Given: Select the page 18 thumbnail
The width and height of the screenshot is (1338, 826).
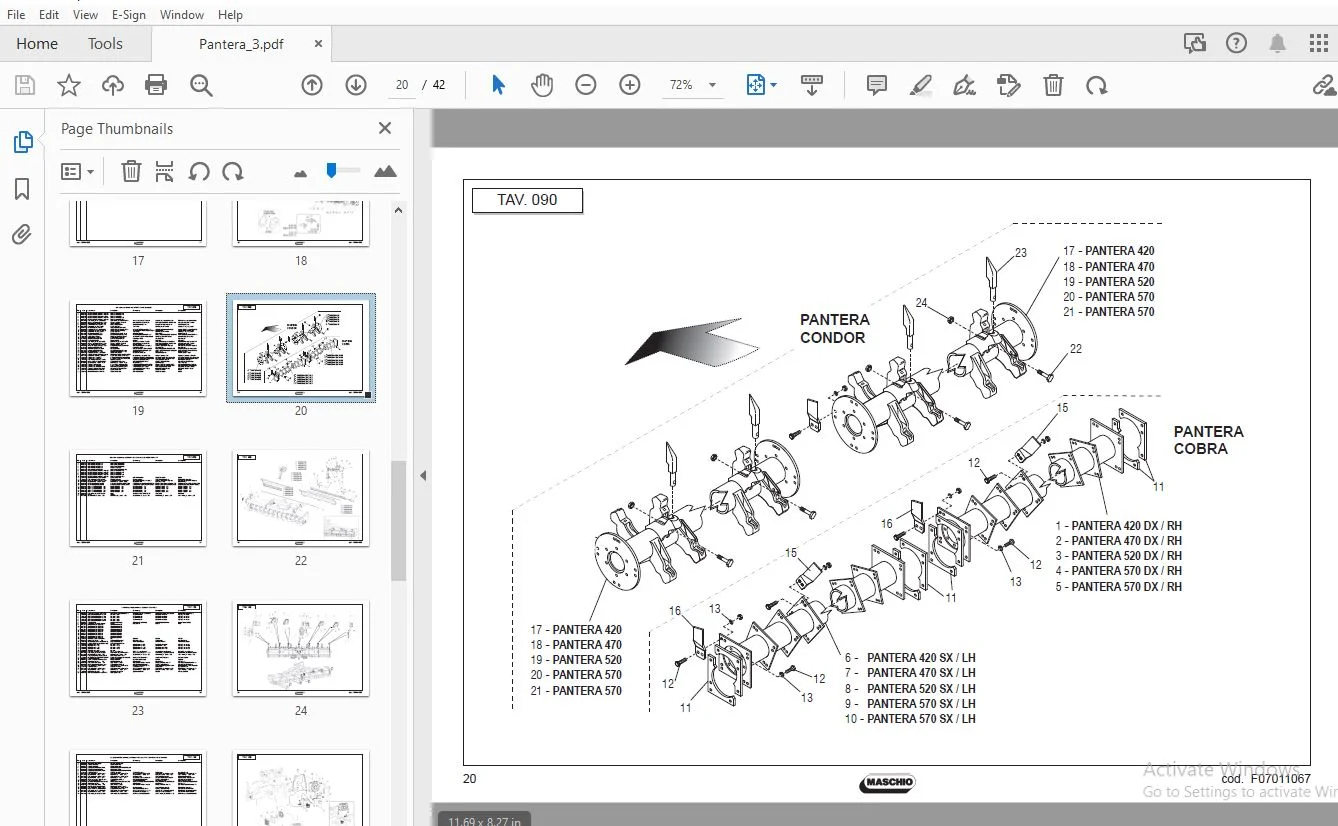Looking at the screenshot, I should coord(301,223).
